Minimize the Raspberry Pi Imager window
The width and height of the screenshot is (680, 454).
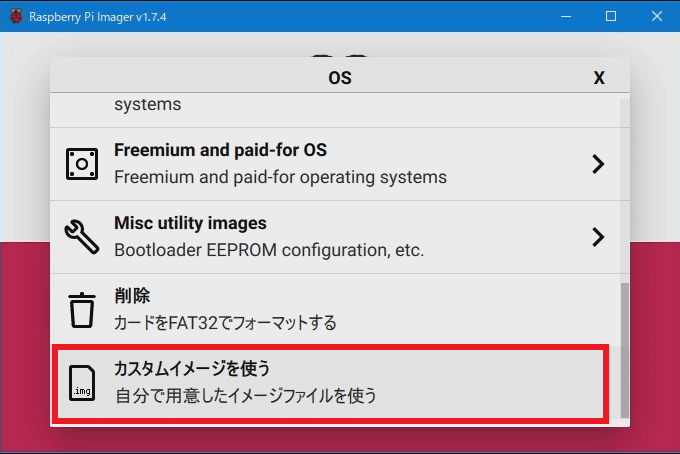pyautogui.click(x=566, y=16)
